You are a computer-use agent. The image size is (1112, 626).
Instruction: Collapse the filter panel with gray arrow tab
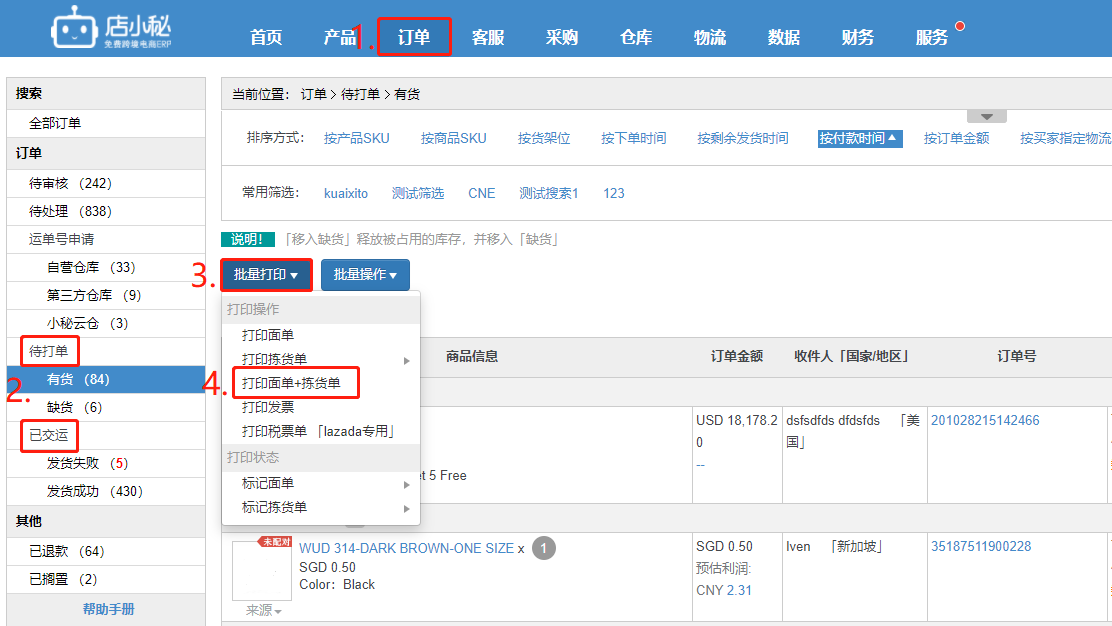986,116
